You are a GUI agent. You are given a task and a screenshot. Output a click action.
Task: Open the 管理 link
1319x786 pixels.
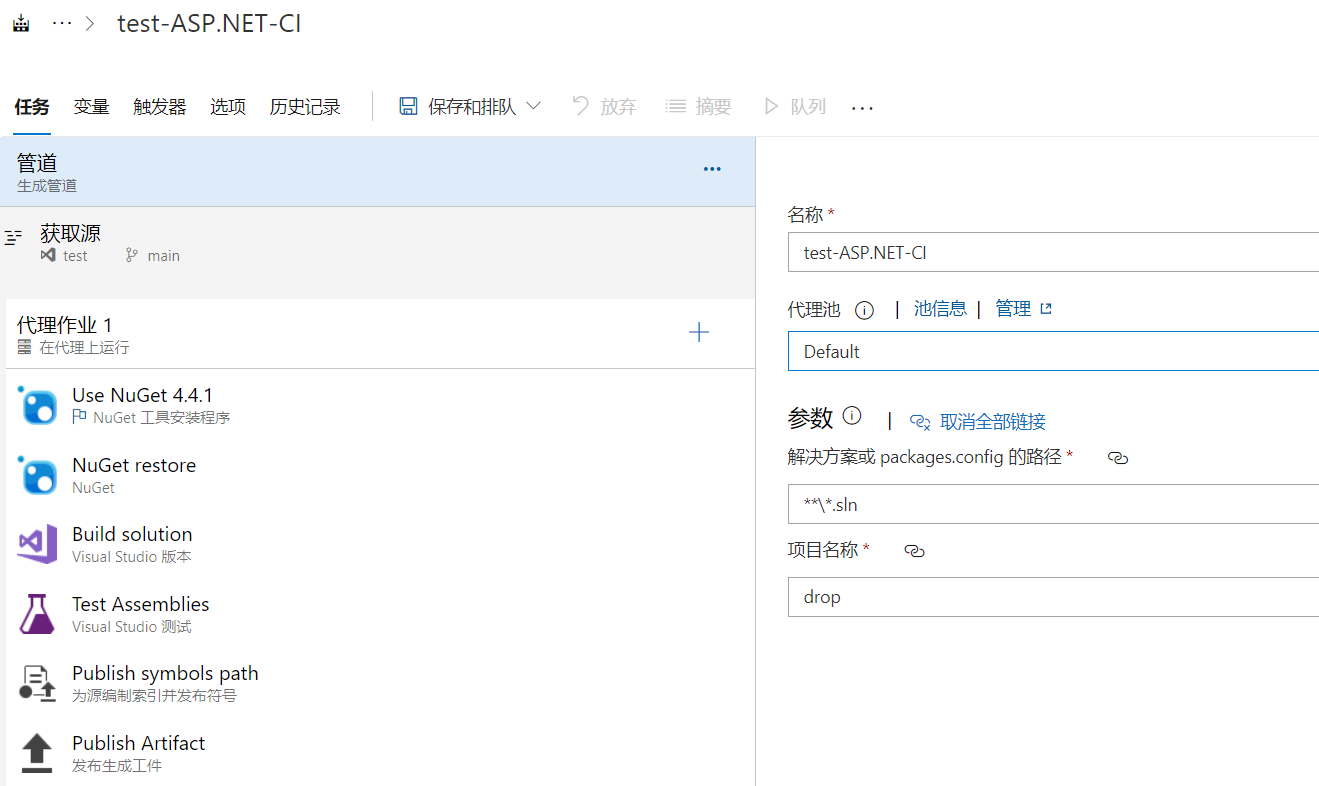pos(1013,309)
